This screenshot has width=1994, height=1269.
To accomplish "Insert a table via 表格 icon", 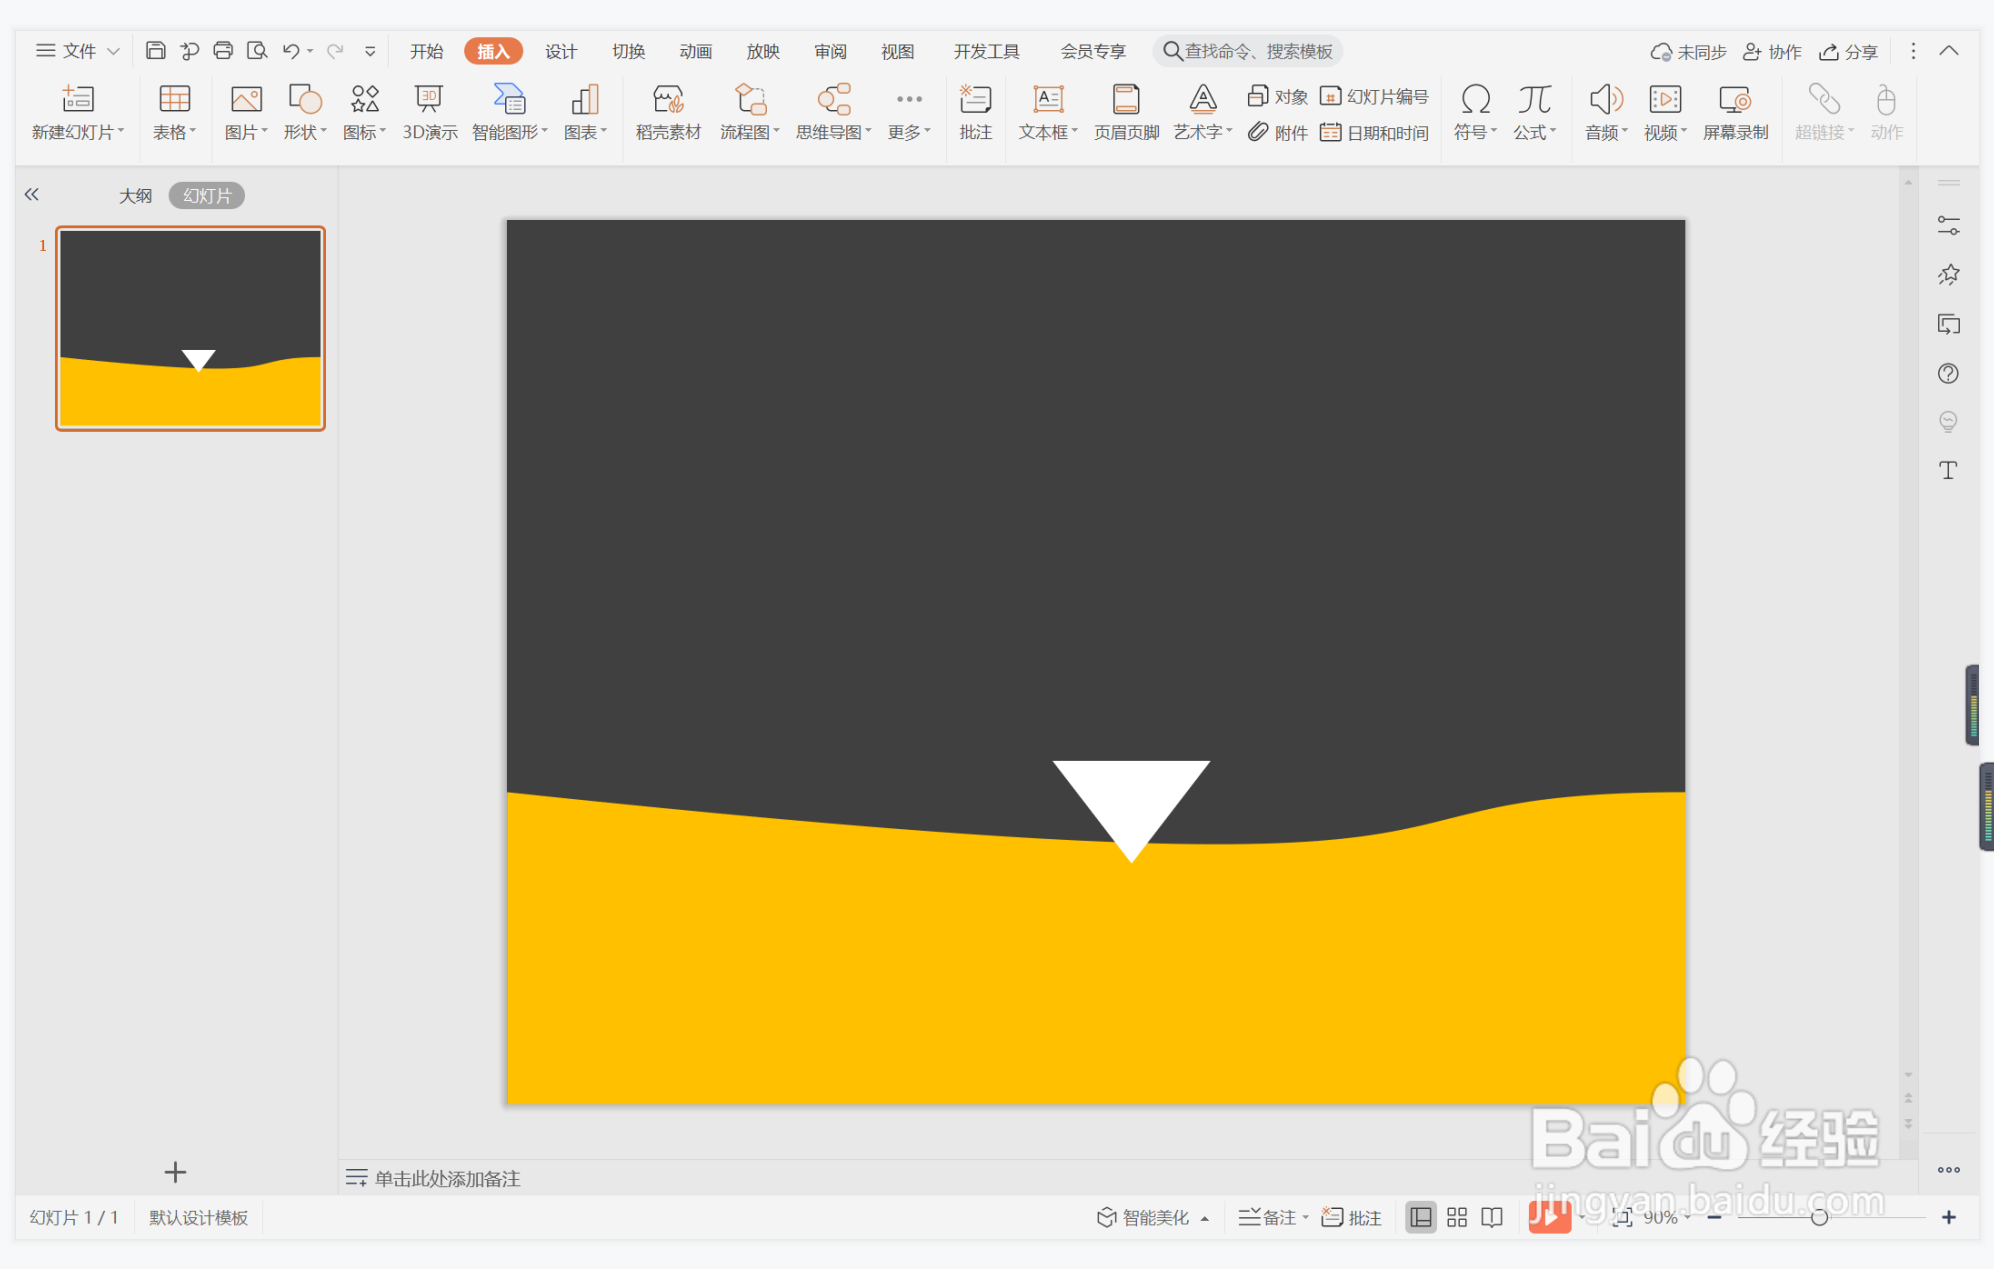I will pyautogui.click(x=174, y=110).
